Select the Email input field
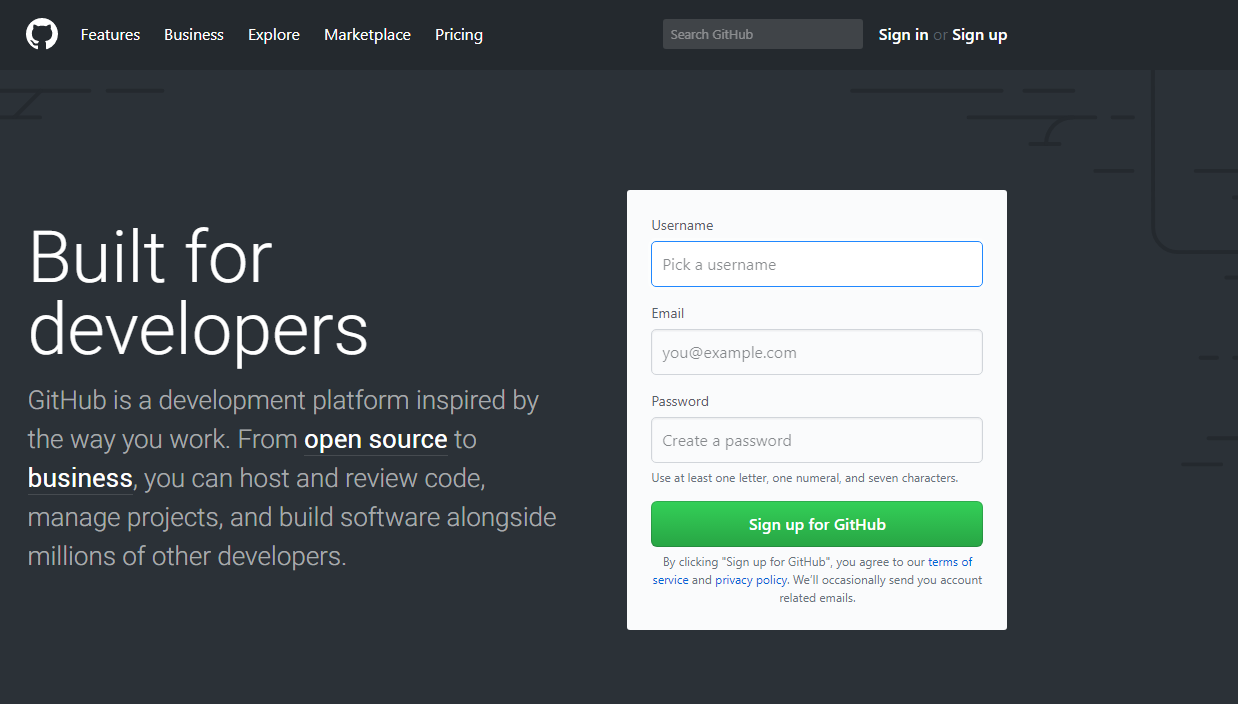1238x704 pixels. 817,352
